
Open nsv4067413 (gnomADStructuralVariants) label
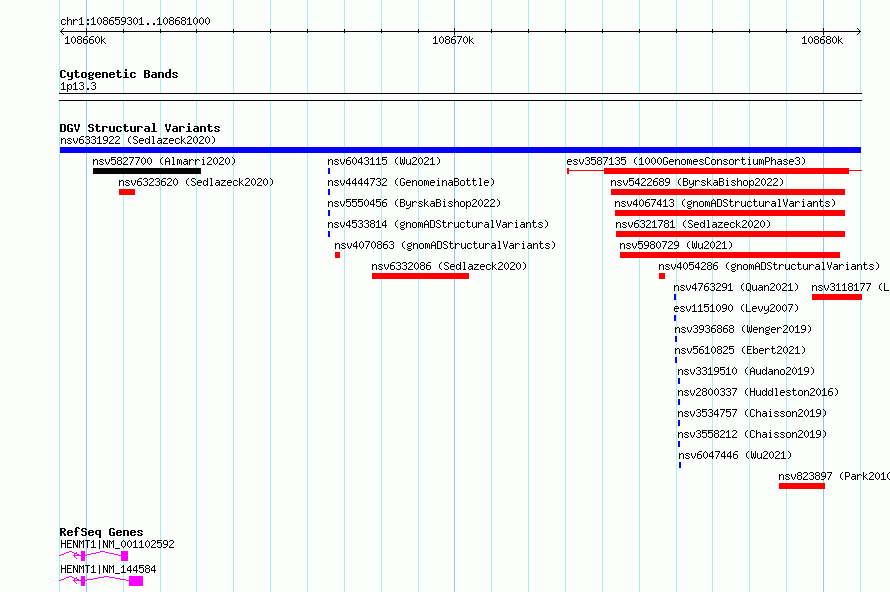(x=725, y=203)
